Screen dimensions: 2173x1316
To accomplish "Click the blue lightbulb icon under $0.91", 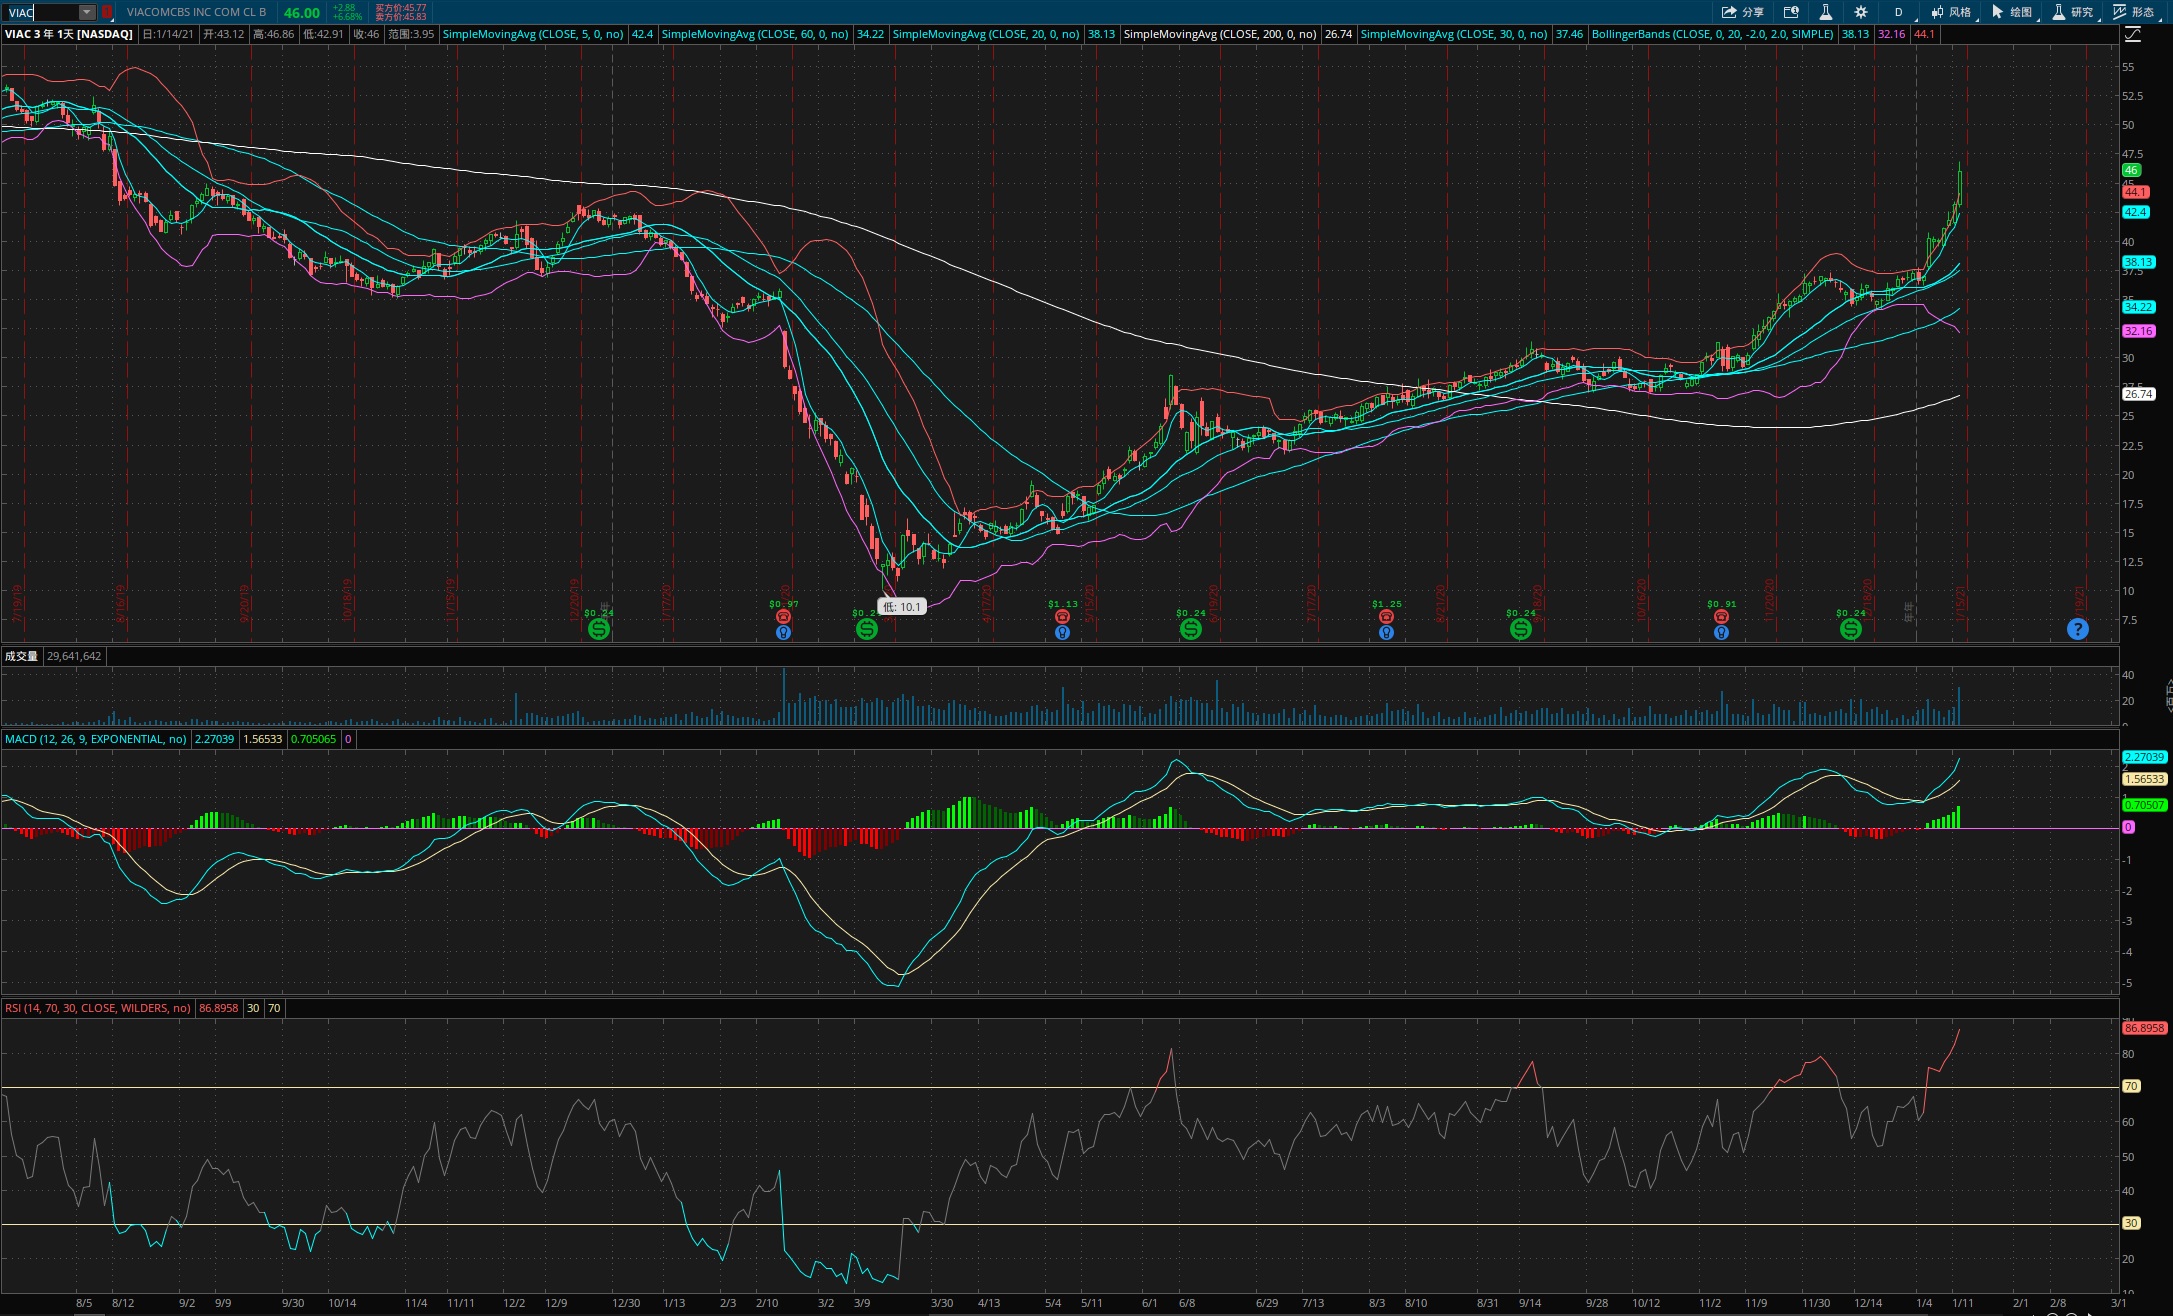I will (1721, 632).
